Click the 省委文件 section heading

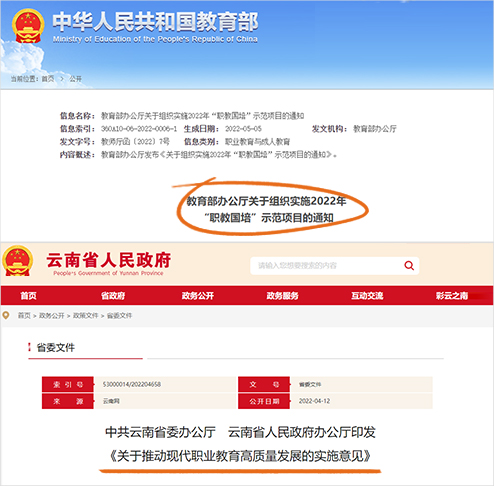56,348
